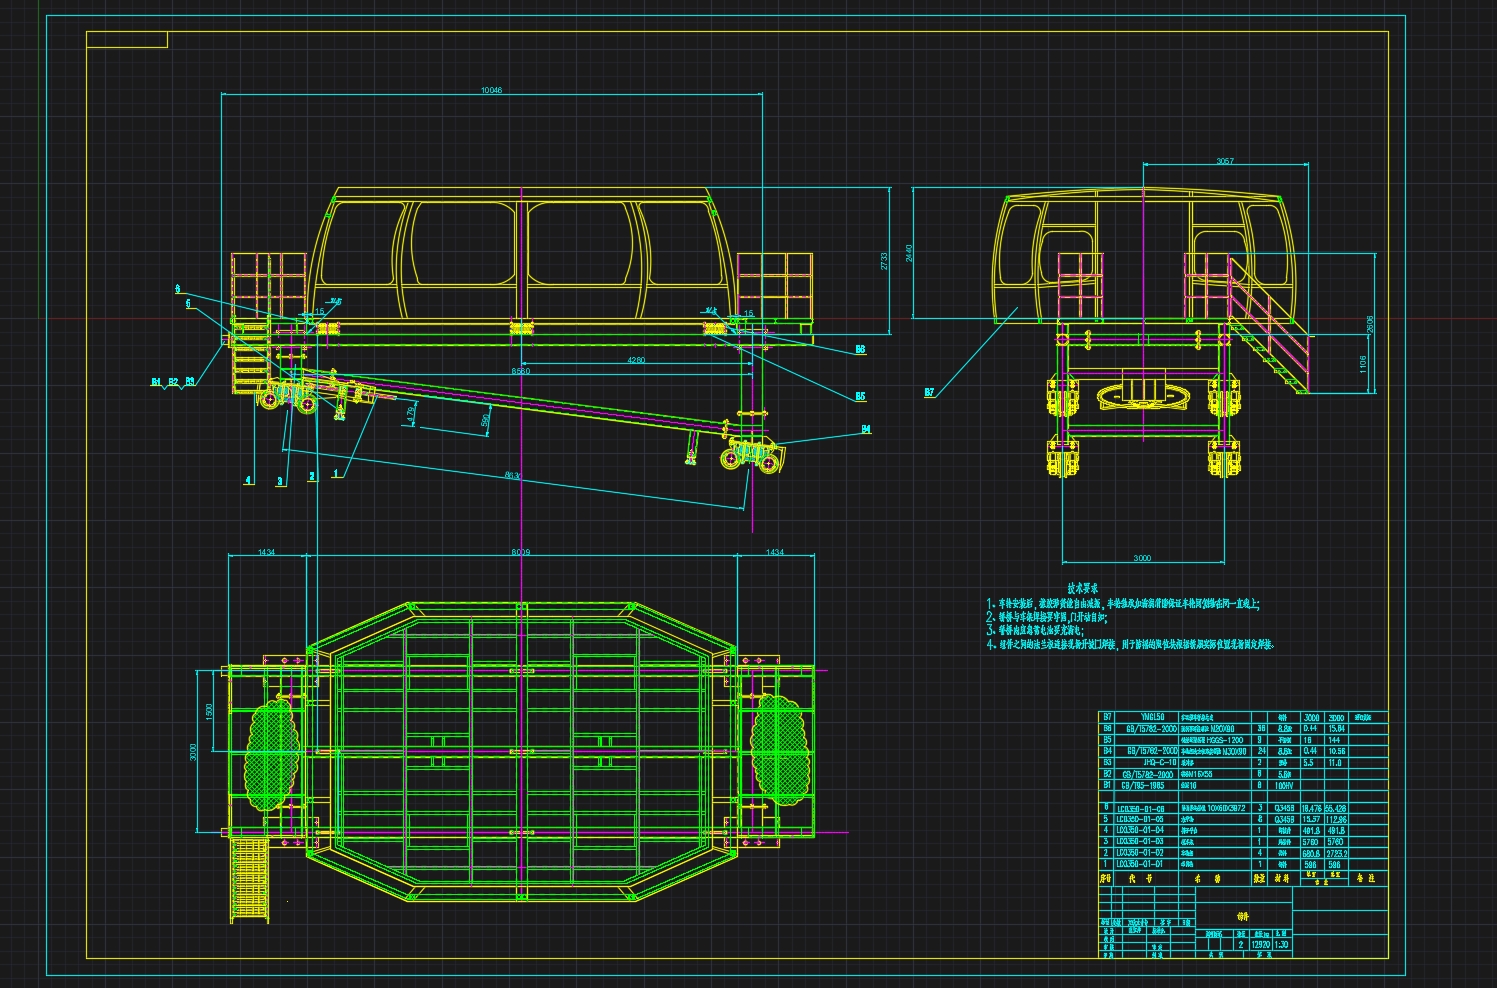Click the 15.84 weight value
The width and height of the screenshot is (1497, 988).
1336,729
